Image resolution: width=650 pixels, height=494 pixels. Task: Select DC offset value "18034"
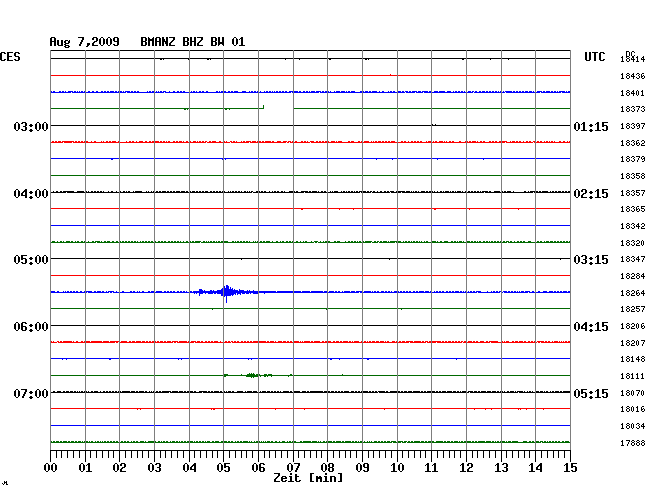(633, 426)
